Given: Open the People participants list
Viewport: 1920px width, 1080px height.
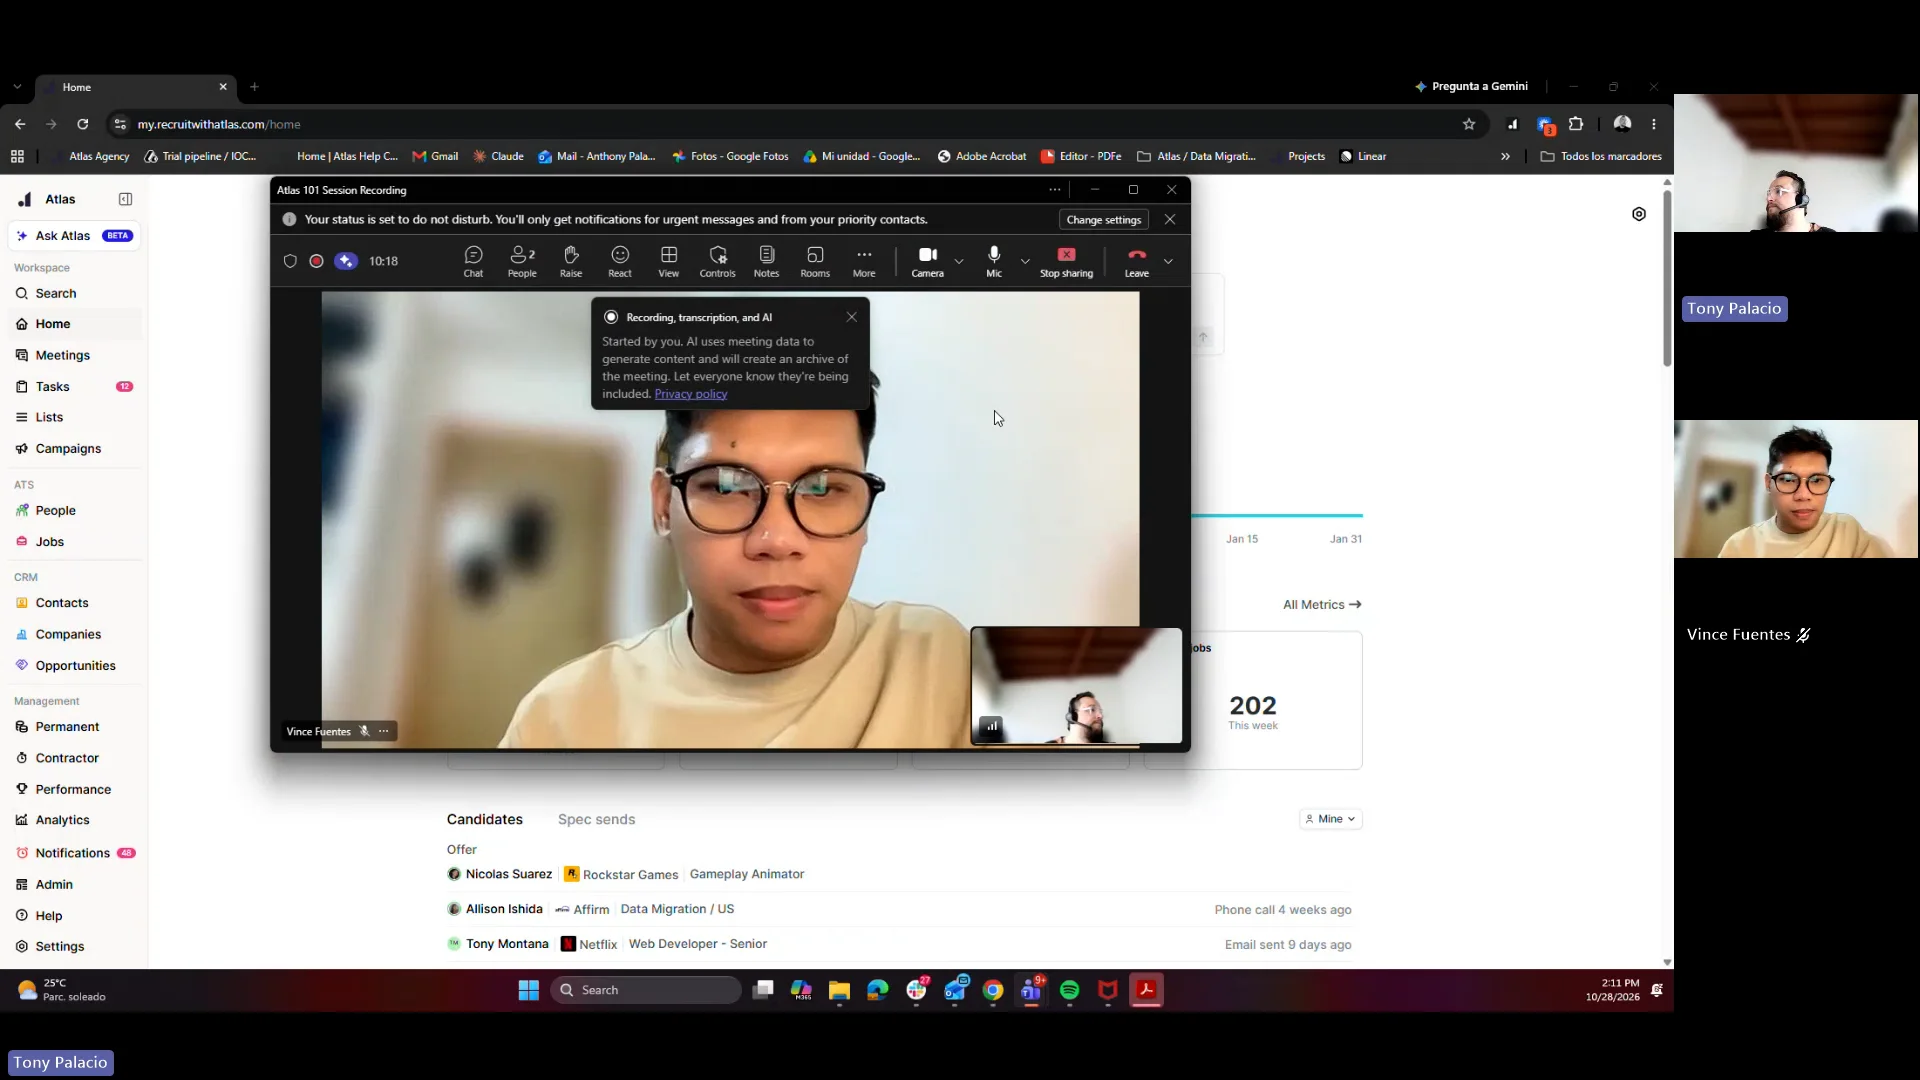Looking at the screenshot, I should pyautogui.click(x=522, y=261).
